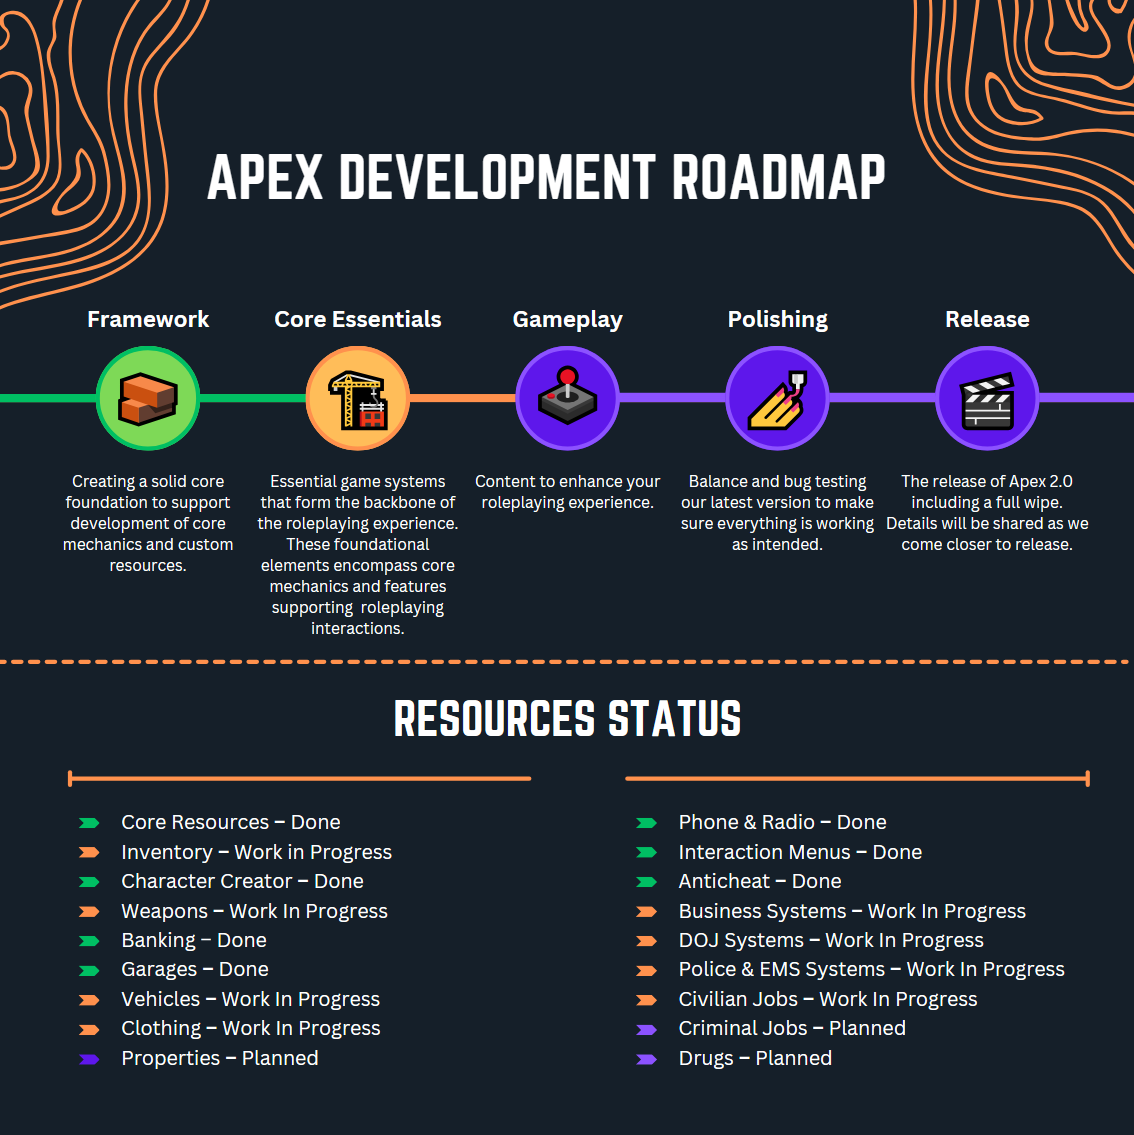Click the pencil icon for Polishing

point(777,397)
